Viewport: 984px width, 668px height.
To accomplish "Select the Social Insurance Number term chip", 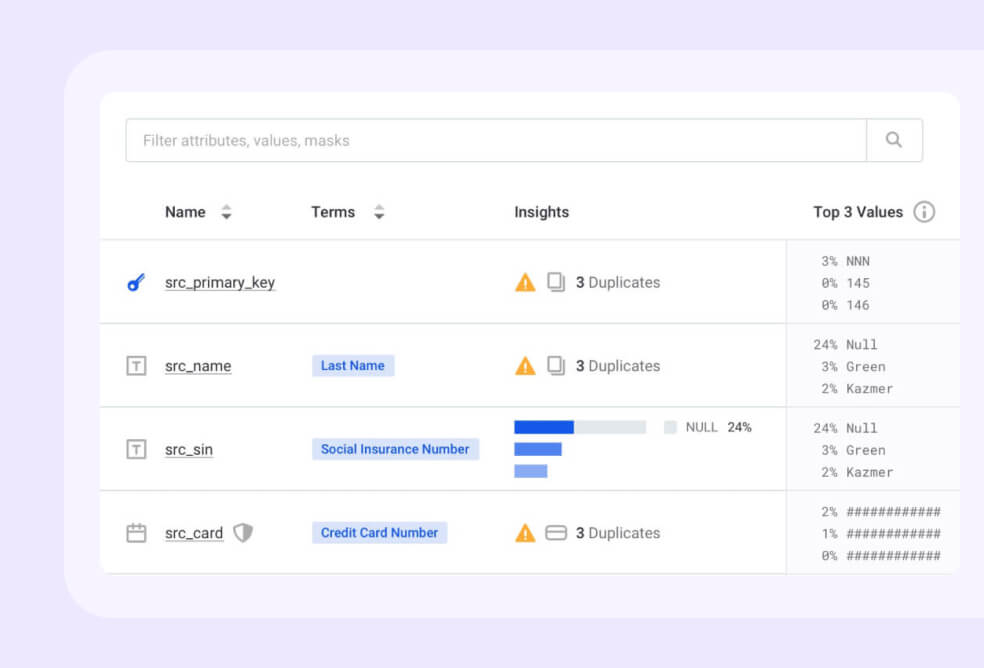I will 395,449.
